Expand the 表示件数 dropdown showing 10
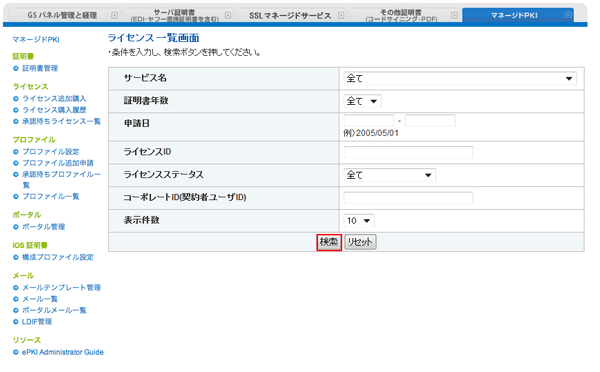The height and width of the screenshot is (372, 600). pyautogui.click(x=359, y=221)
